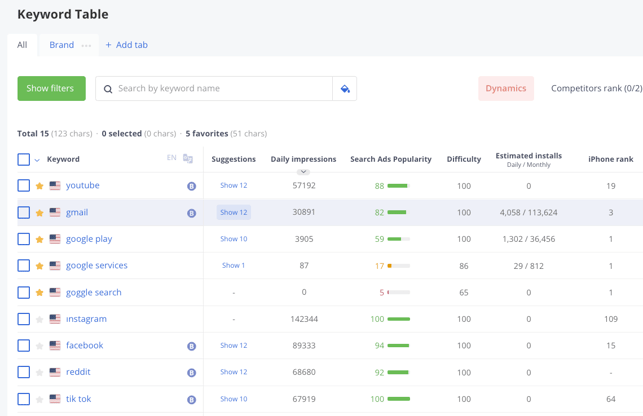
Task: Click the search magnifier icon
Action: tap(108, 89)
